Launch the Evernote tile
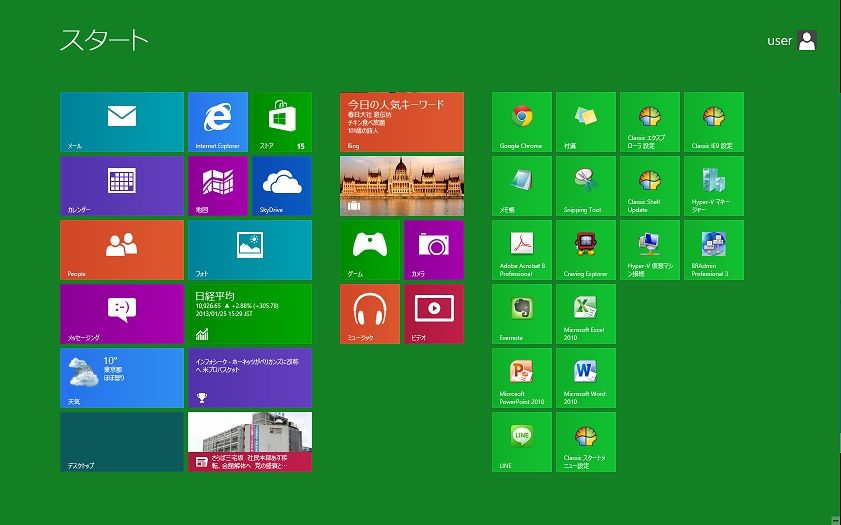The height and width of the screenshot is (525, 841). point(522,314)
